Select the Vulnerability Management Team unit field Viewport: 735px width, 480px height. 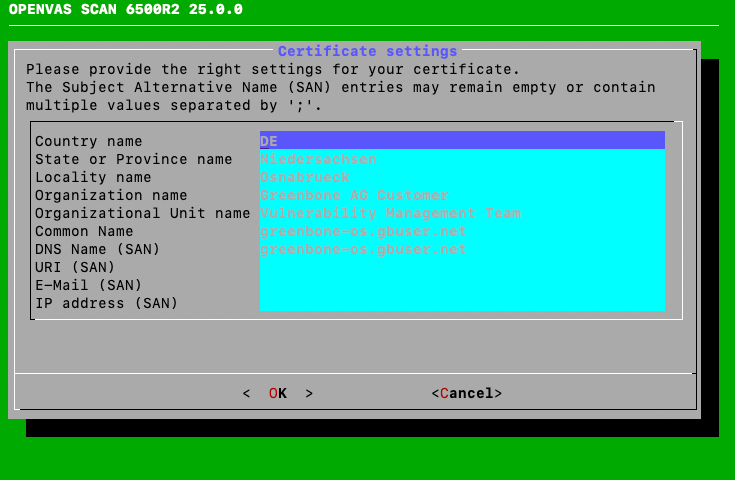point(461,213)
